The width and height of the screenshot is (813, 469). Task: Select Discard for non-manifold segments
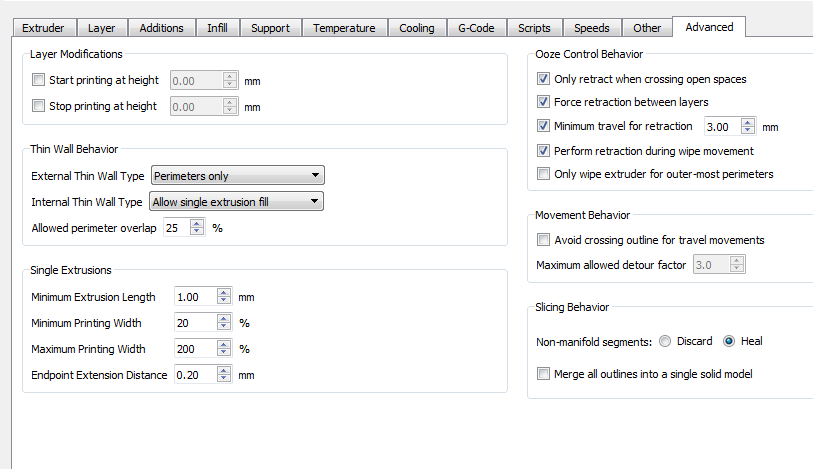coord(665,342)
